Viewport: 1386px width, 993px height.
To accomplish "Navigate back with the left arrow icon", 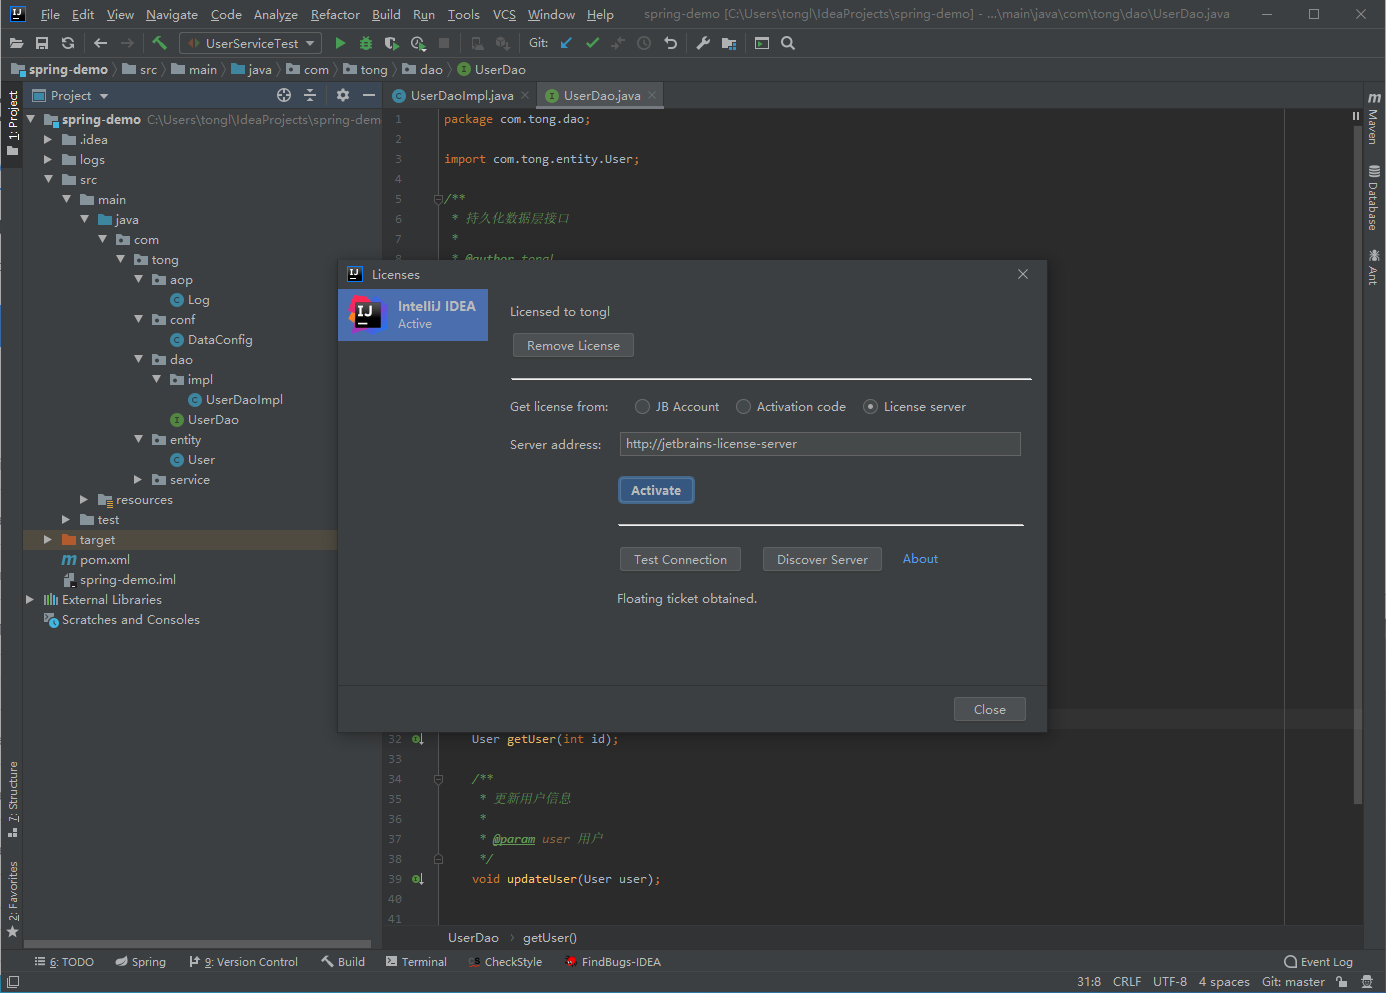I will pos(100,43).
